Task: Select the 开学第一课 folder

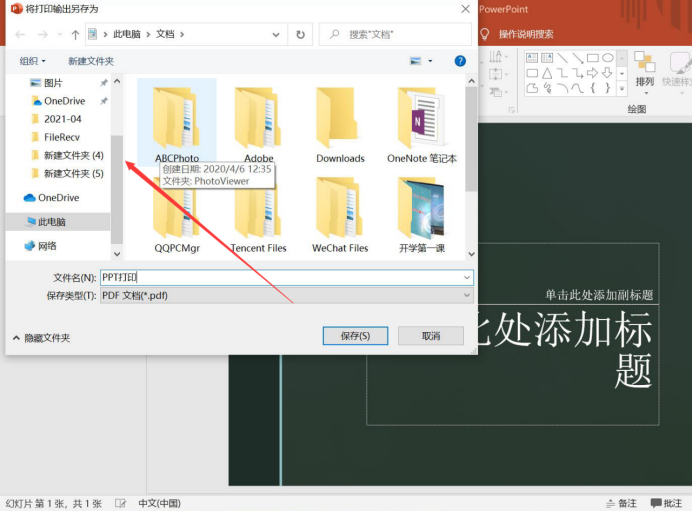Action: 422,216
